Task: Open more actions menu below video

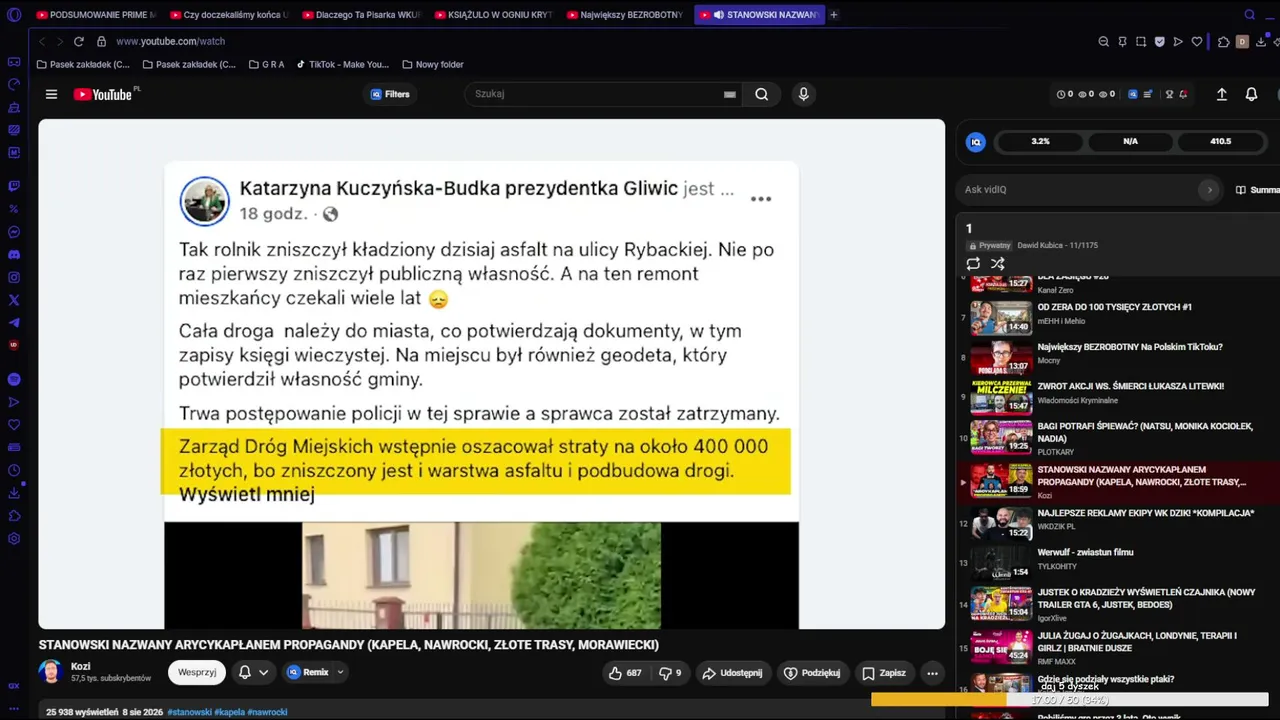Action: click(932, 673)
